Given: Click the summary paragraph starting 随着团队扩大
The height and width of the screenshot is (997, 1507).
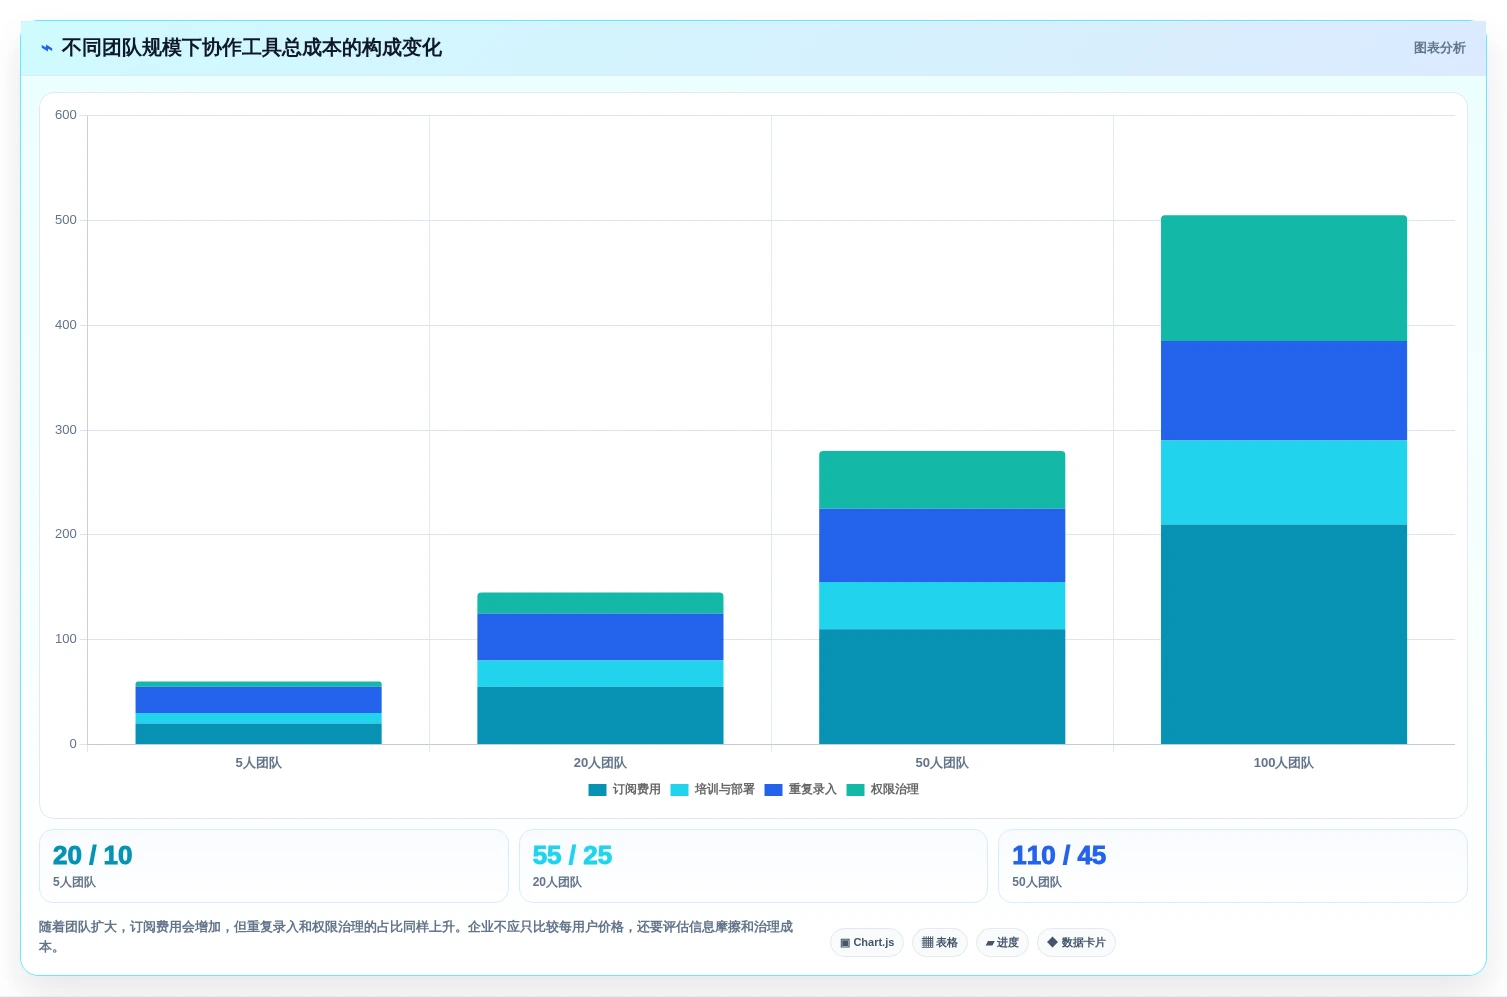Looking at the screenshot, I should pyautogui.click(x=416, y=937).
